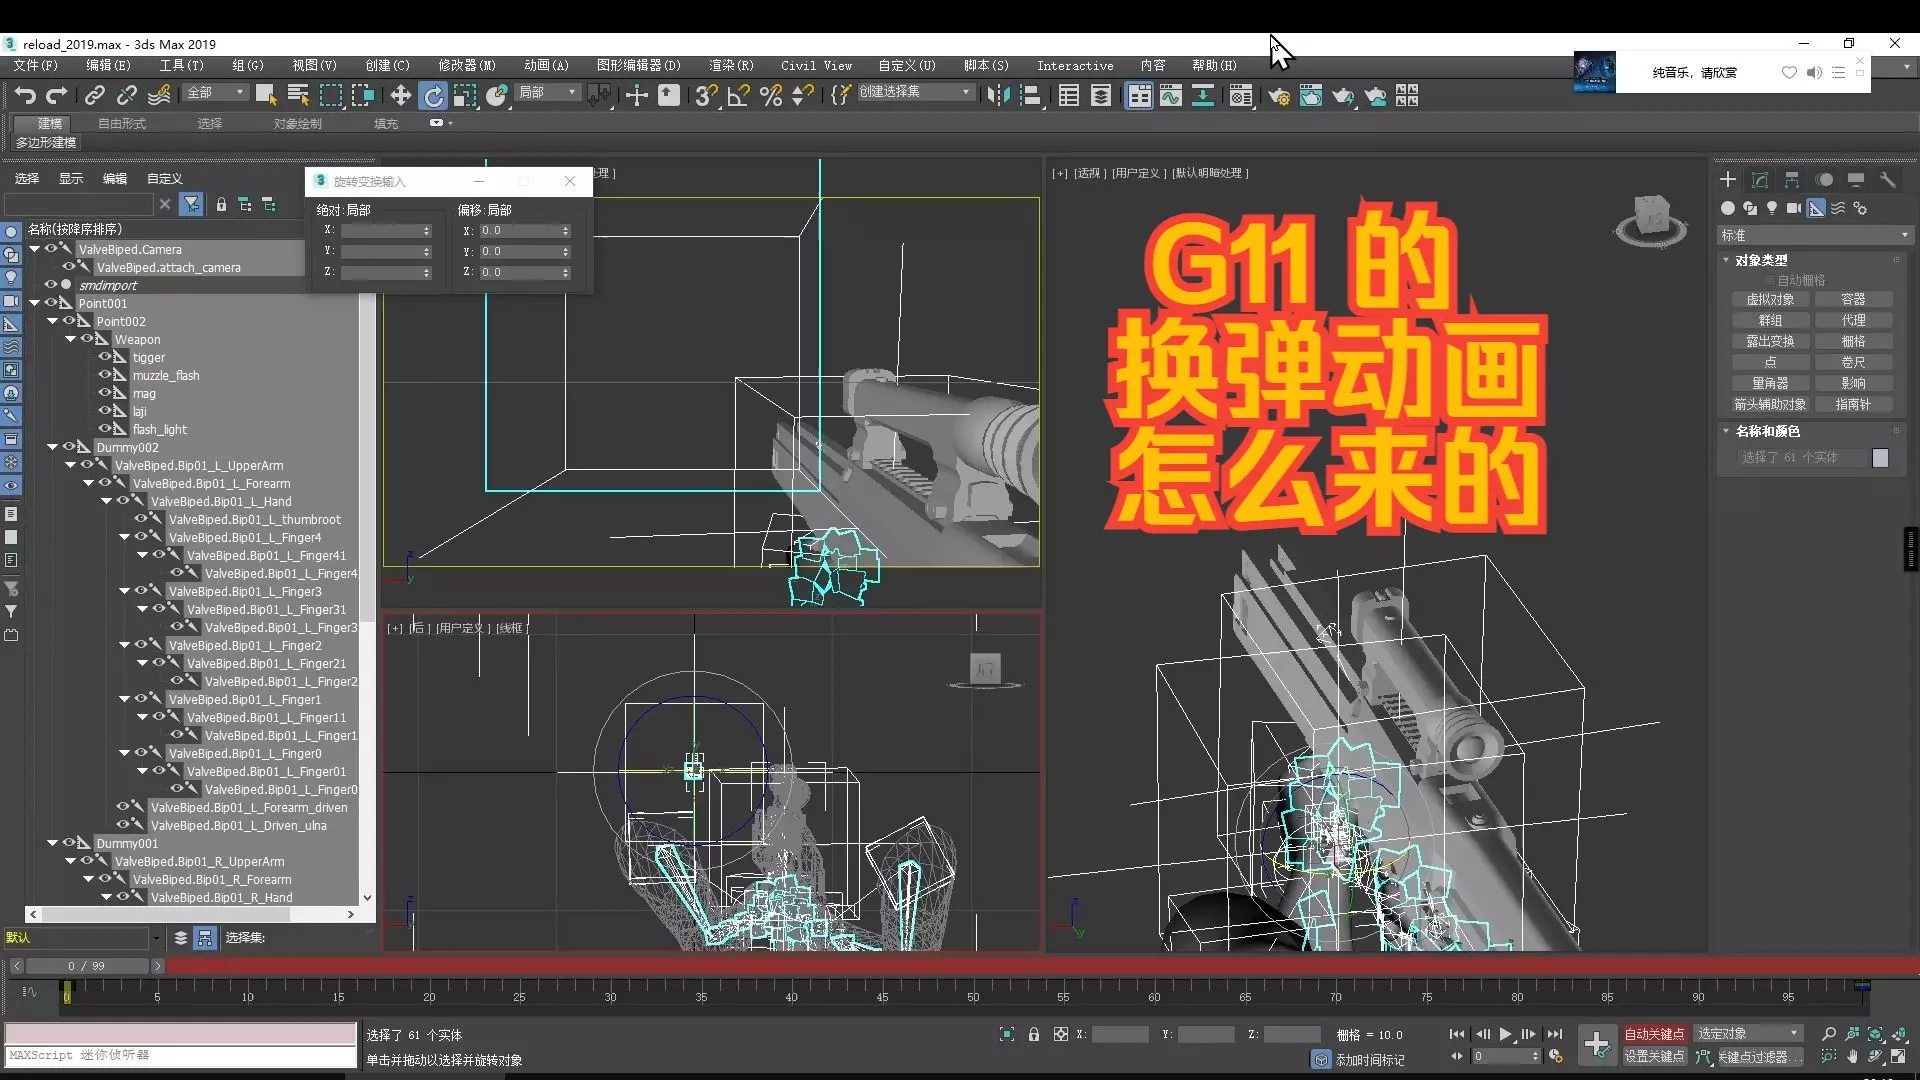Activate the Select Object tool

[x=266, y=95]
